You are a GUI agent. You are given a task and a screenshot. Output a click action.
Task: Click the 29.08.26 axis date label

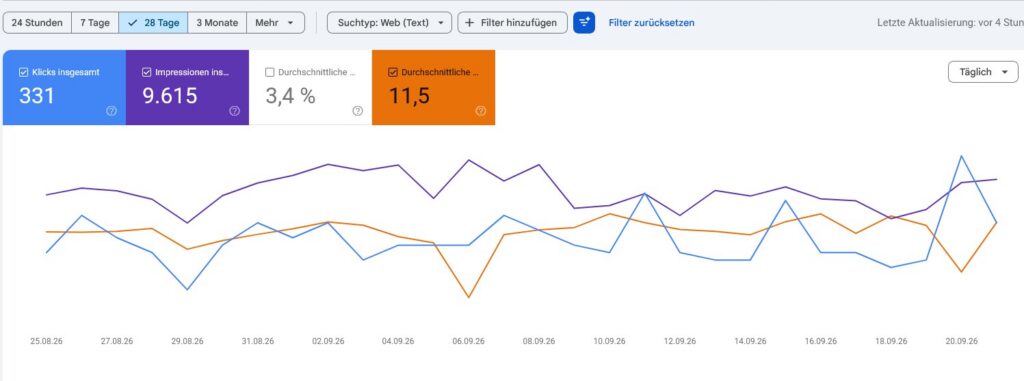coord(187,341)
